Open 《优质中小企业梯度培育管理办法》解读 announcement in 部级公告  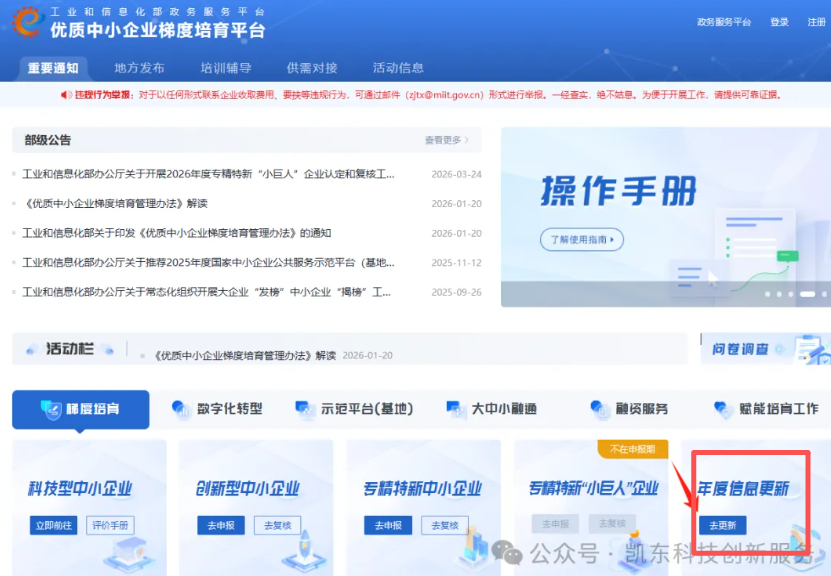click(114, 203)
